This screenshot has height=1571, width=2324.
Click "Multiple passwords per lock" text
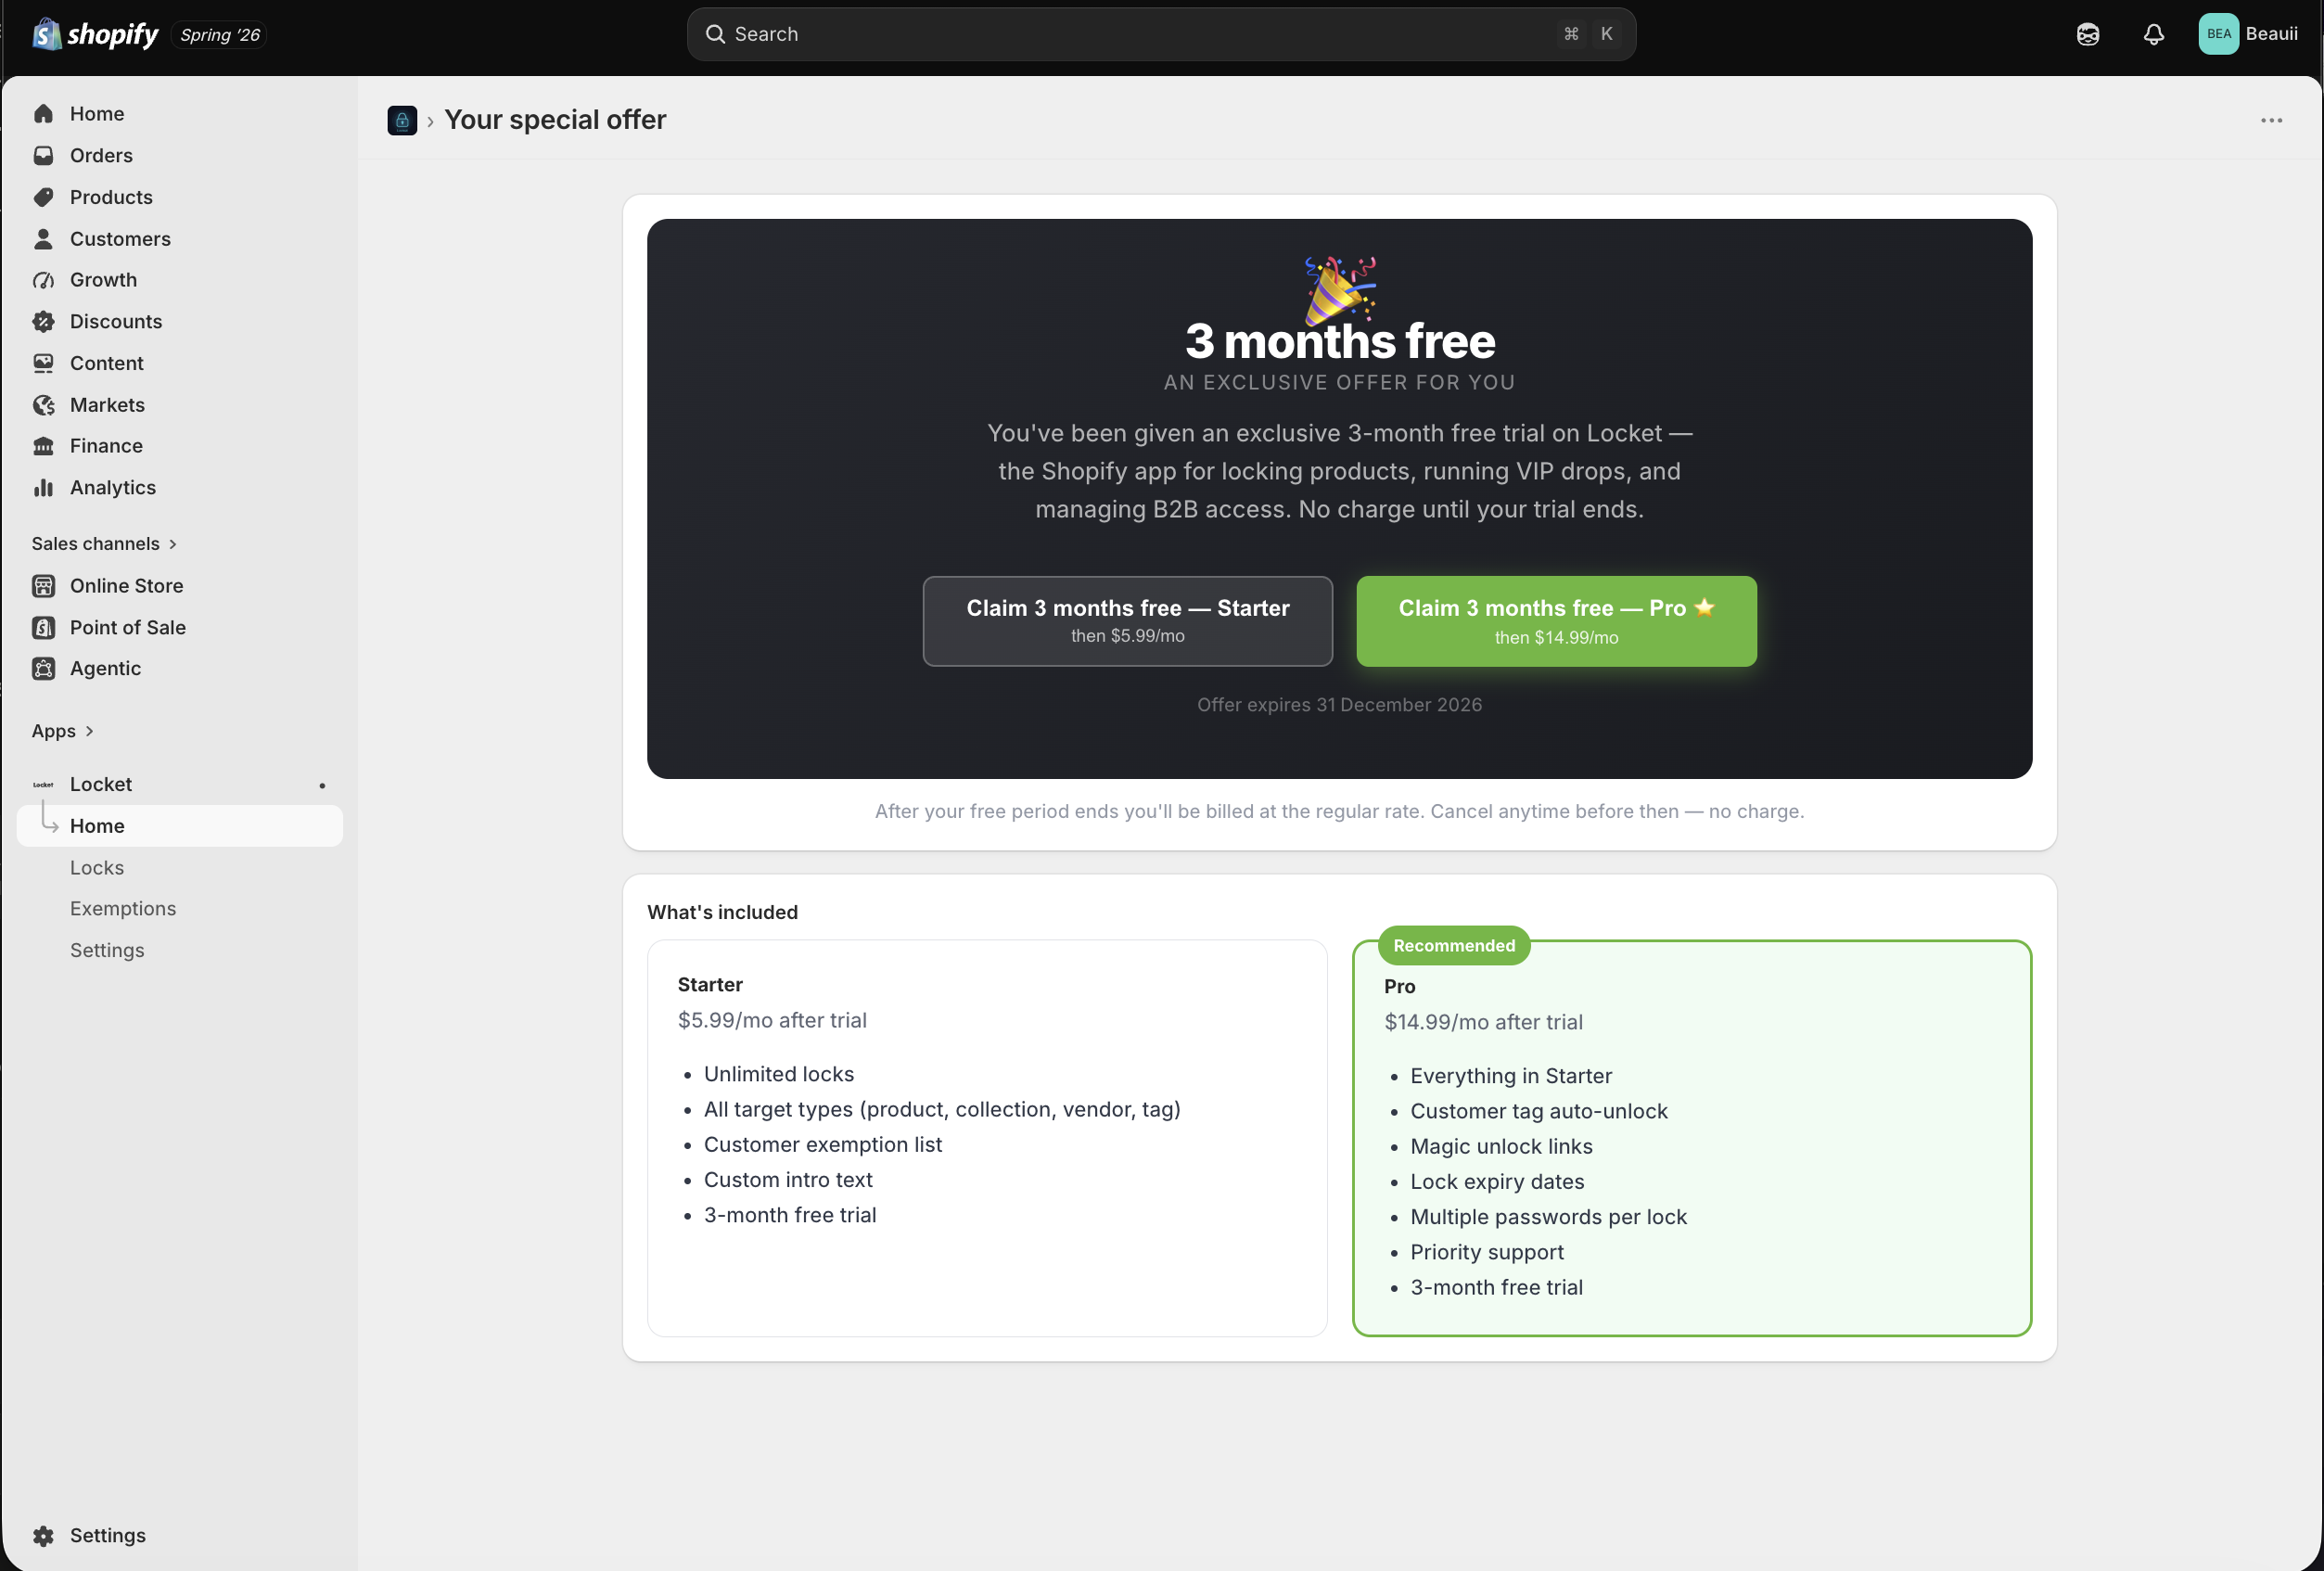pos(1548,1217)
